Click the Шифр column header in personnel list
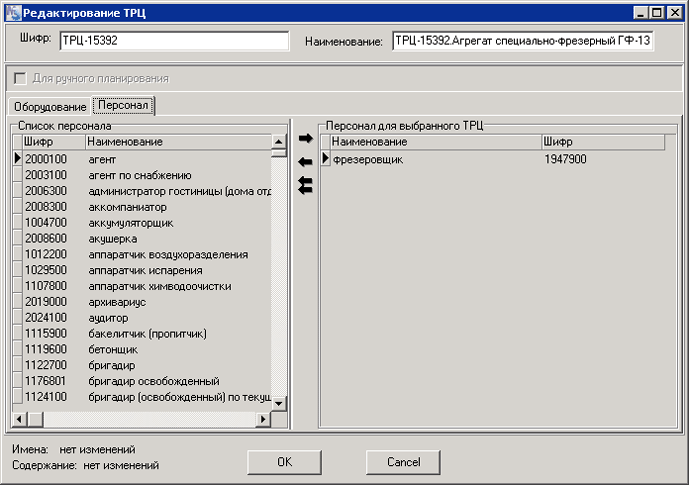 coord(54,142)
